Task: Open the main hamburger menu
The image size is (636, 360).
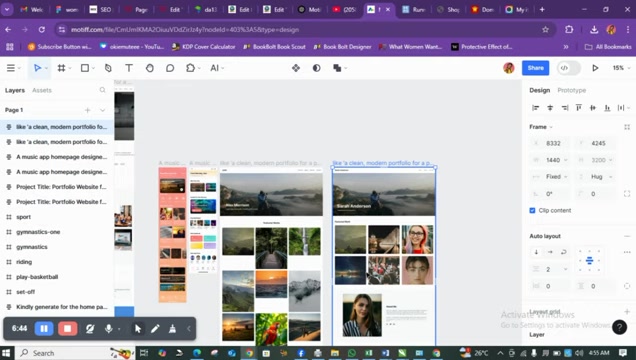Action: pyautogui.click(x=11, y=68)
